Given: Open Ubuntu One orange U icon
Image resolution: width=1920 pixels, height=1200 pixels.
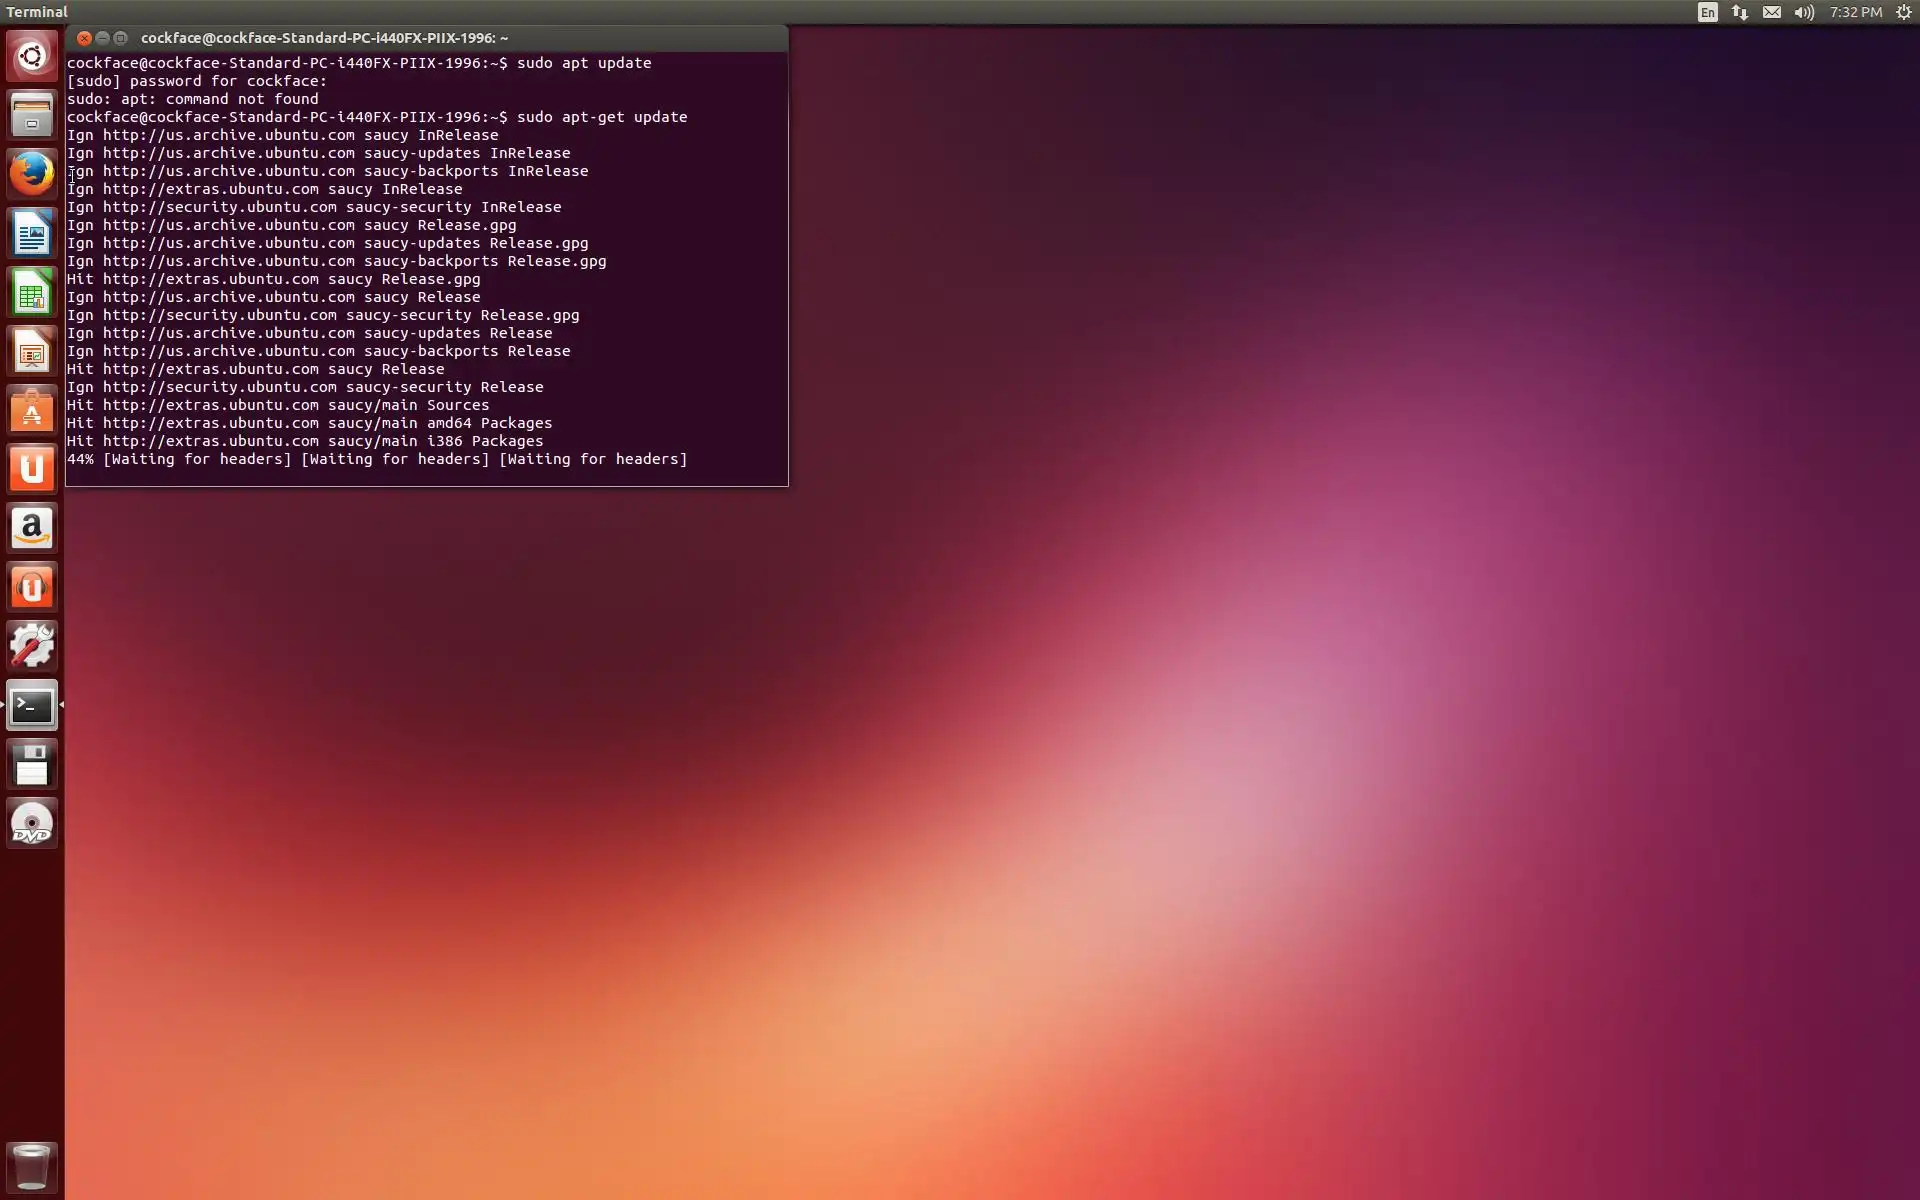Looking at the screenshot, I should tap(32, 469).
